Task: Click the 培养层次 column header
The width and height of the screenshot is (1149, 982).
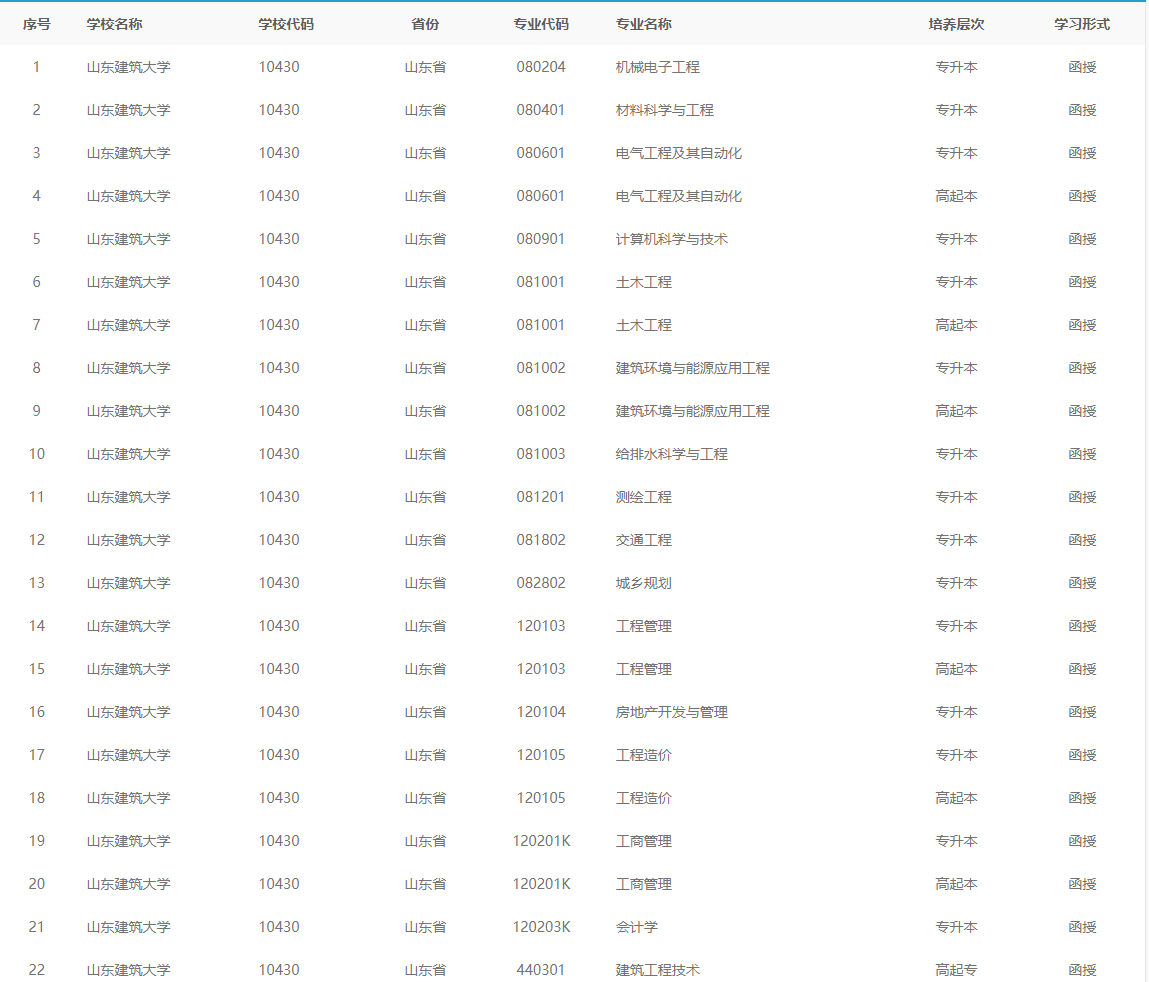Action: [956, 24]
